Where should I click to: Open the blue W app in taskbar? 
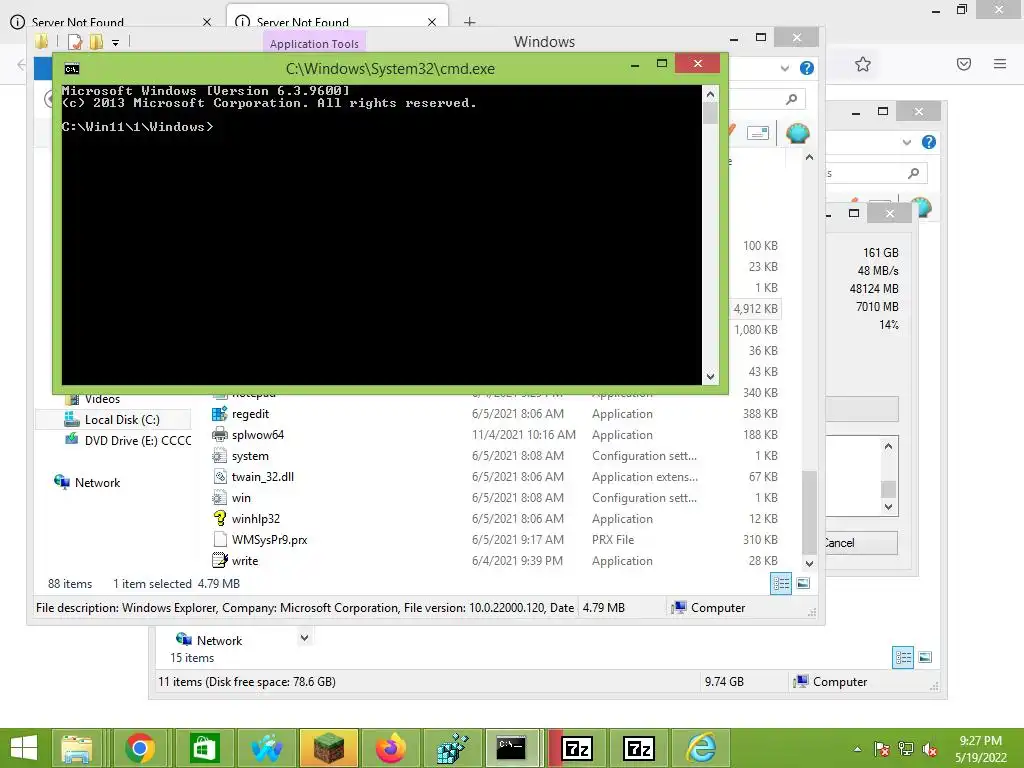pos(266,748)
